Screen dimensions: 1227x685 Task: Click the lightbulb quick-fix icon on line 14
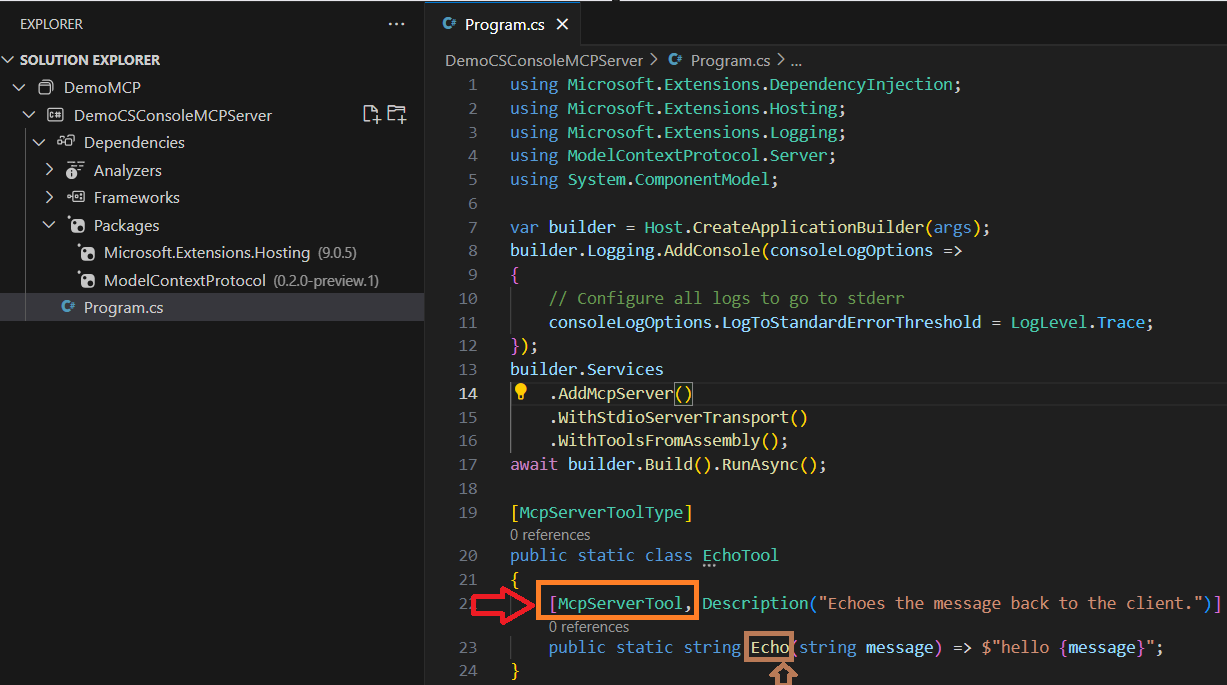pyautogui.click(x=520, y=392)
